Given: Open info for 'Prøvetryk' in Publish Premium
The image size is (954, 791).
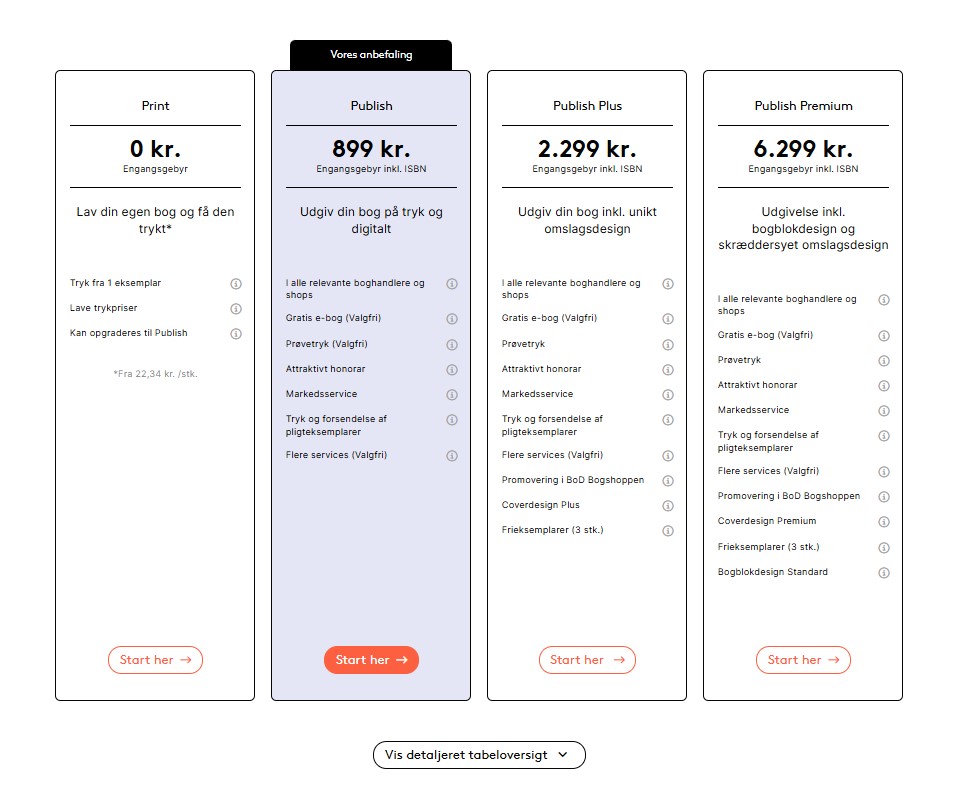Looking at the screenshot, I should click(884, 361).
